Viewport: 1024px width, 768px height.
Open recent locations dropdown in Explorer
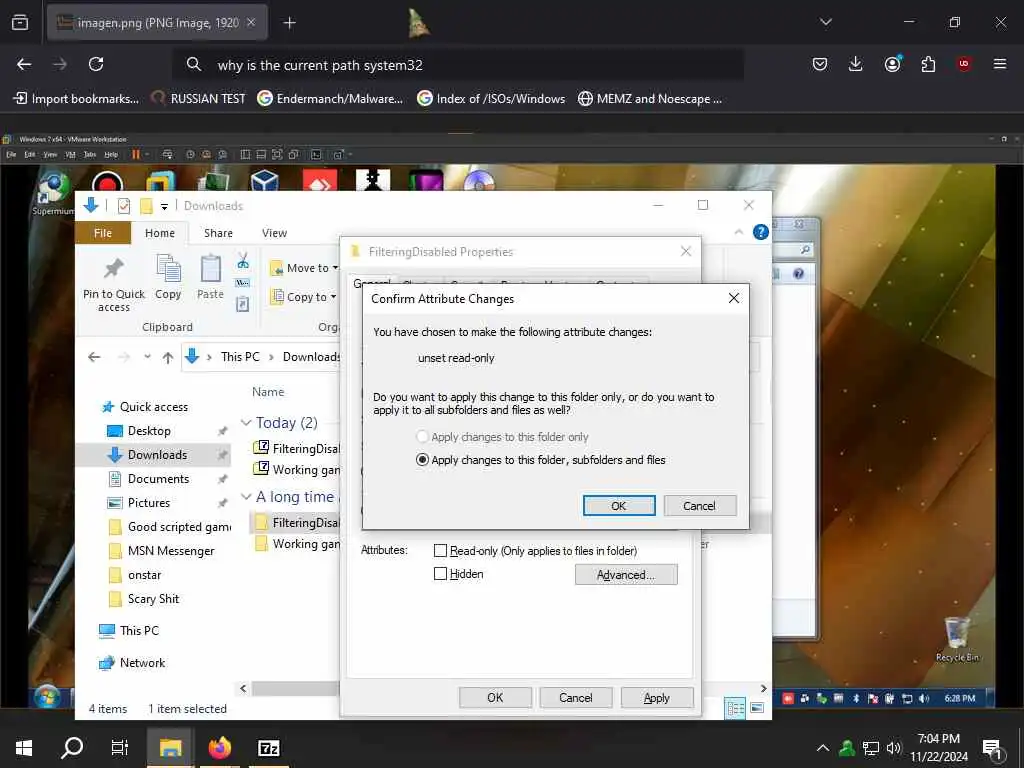pos(147,357)
